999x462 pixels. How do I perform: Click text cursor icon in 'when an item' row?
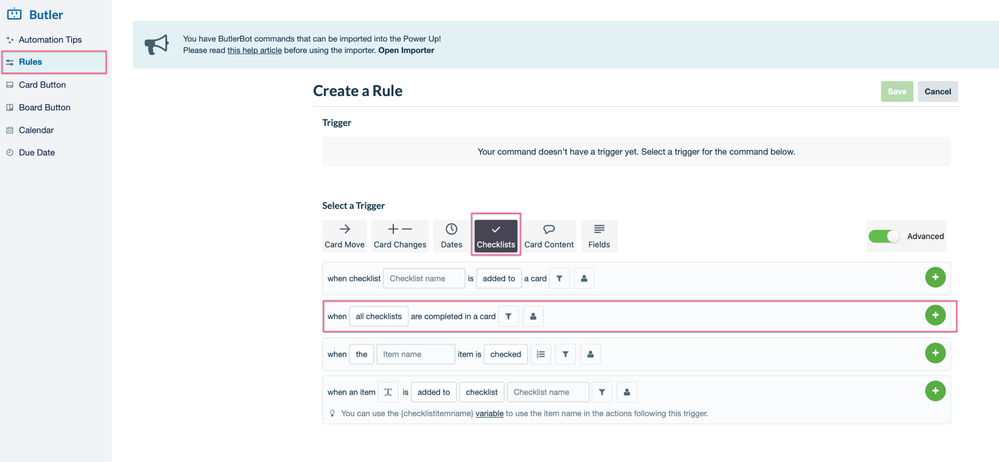pos(388,392)
